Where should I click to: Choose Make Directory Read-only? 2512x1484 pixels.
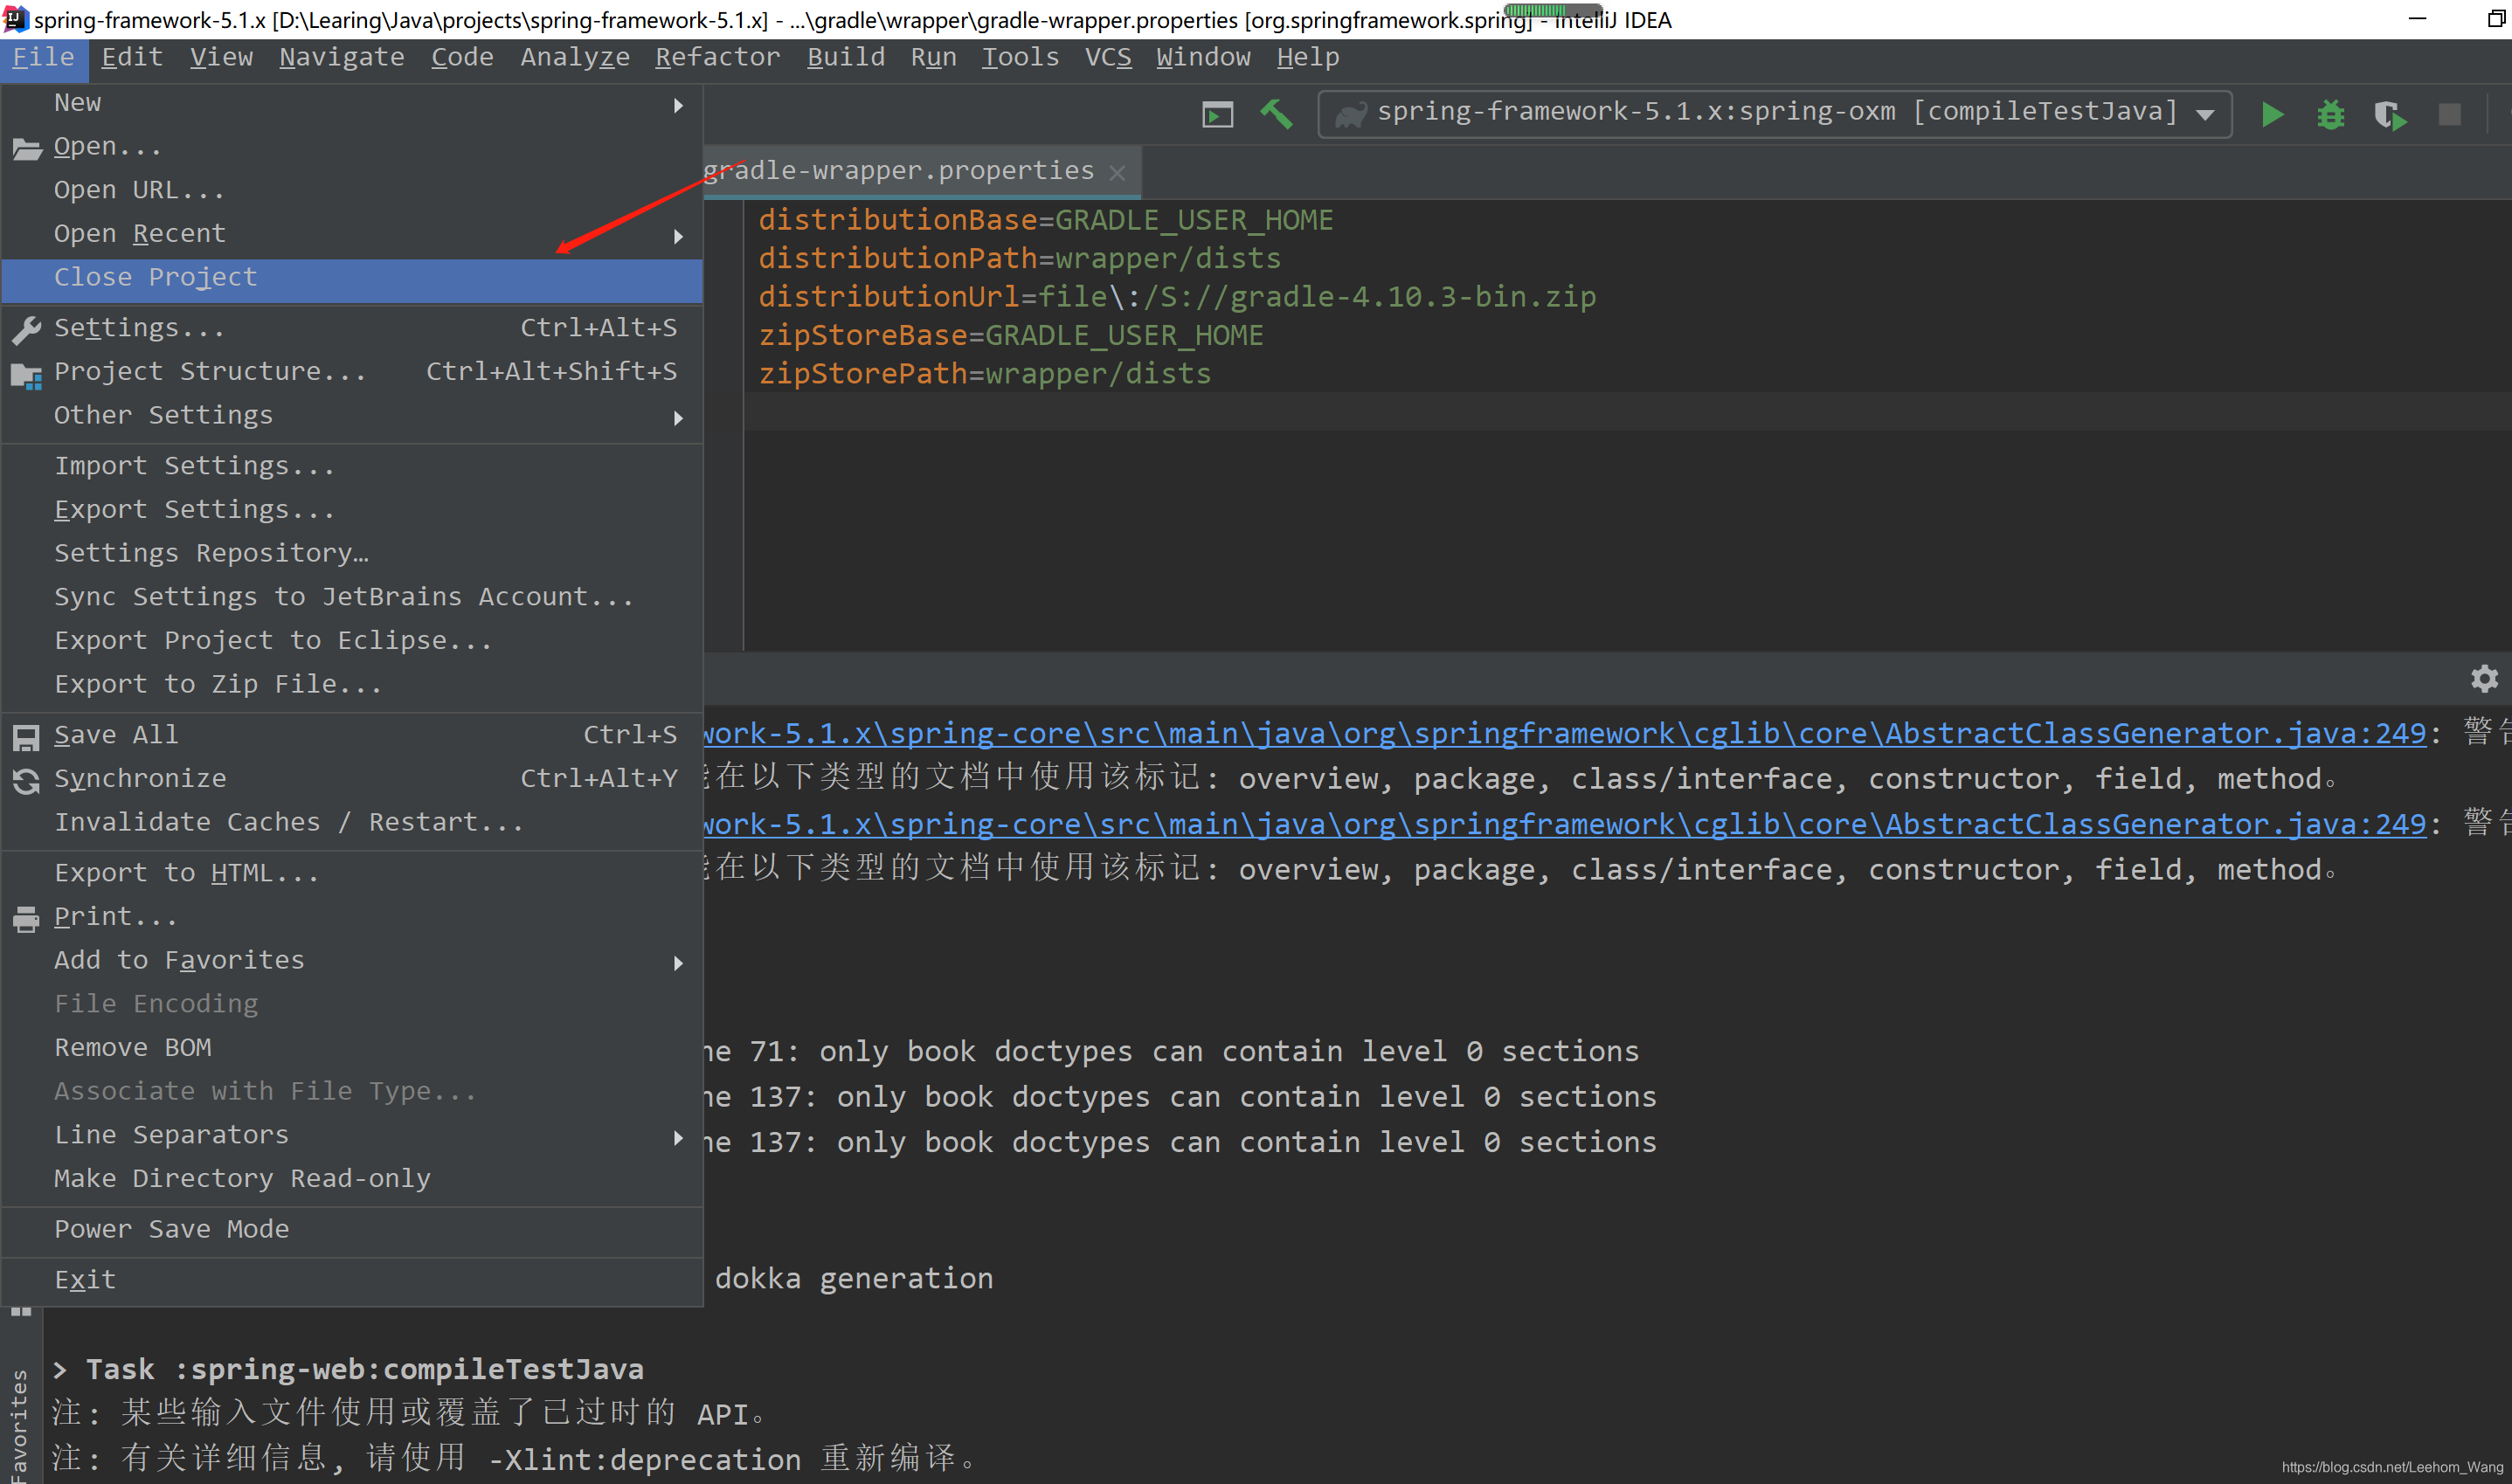(352, 1178)
